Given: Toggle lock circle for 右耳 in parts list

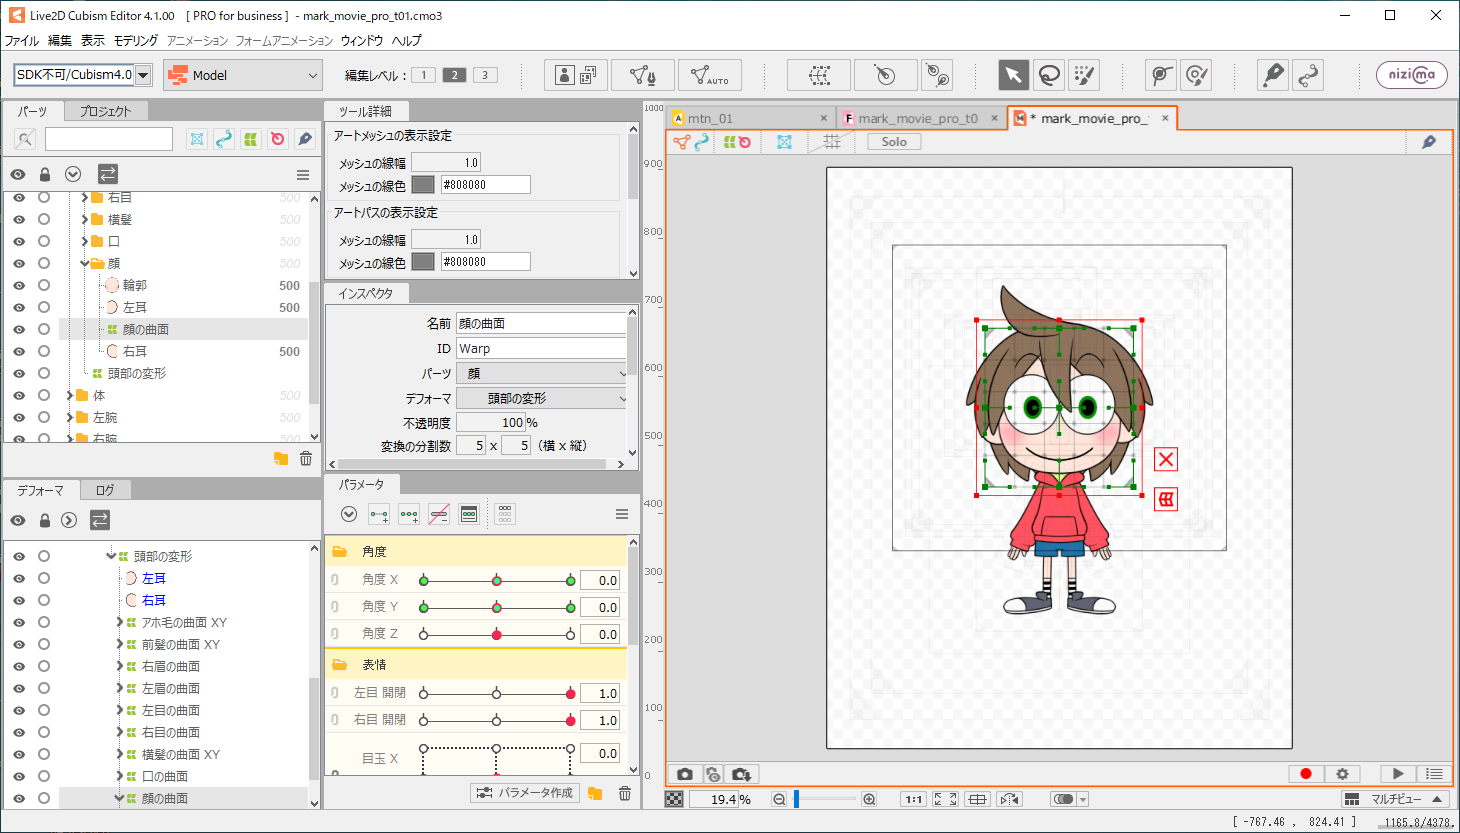Looking at the screenshot, I should click(x=44, y=351).
